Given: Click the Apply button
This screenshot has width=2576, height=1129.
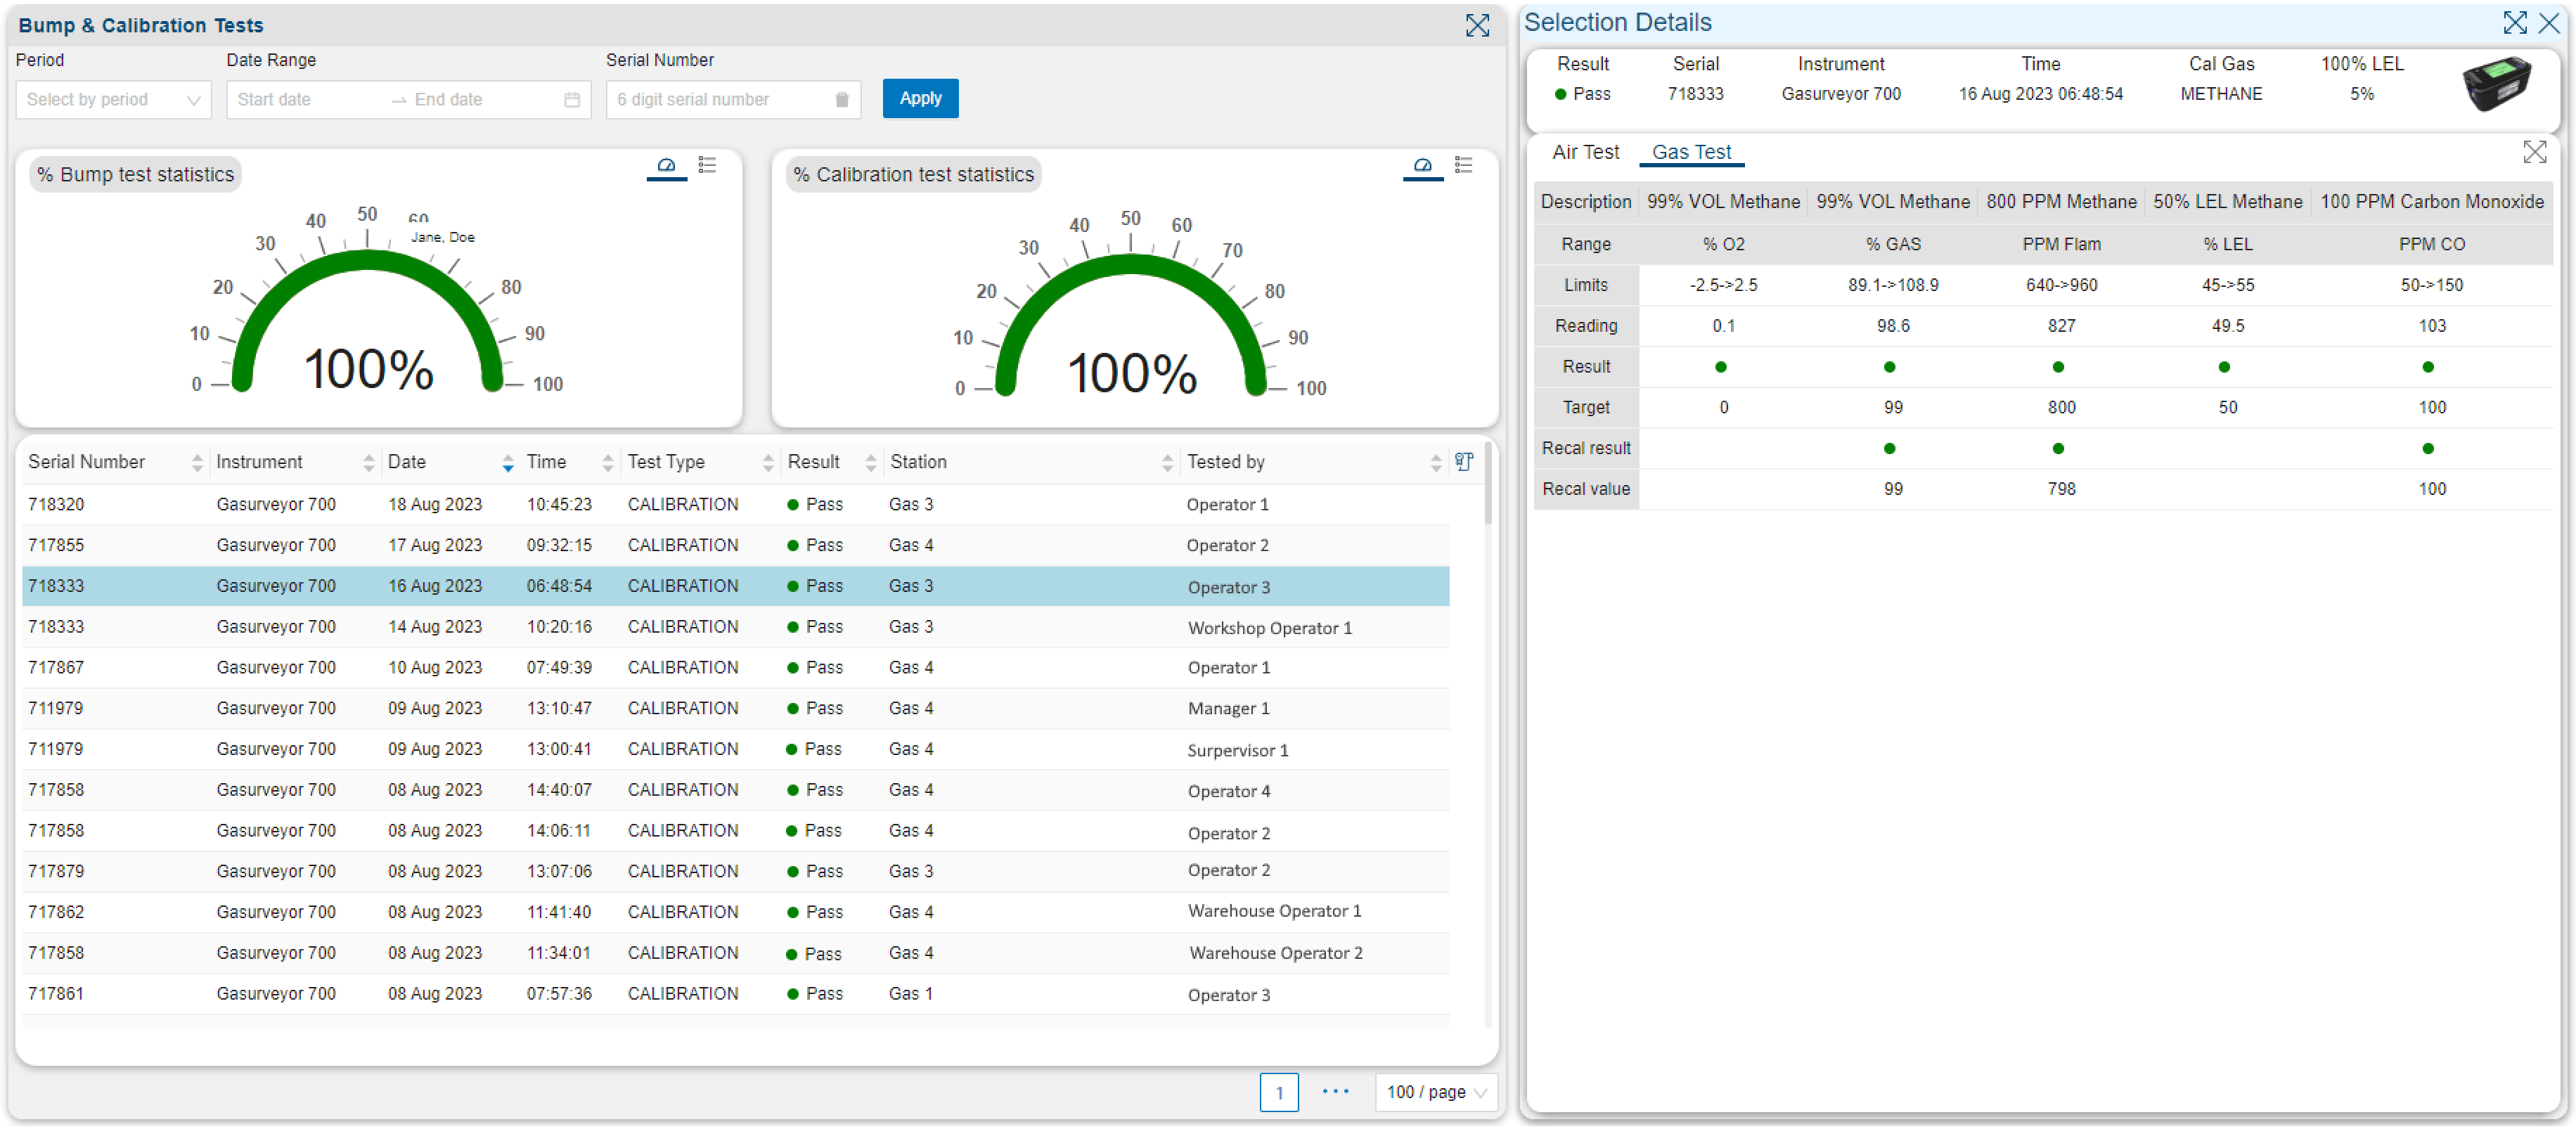Looking at the screenshot, I should (x=920, y=98).
